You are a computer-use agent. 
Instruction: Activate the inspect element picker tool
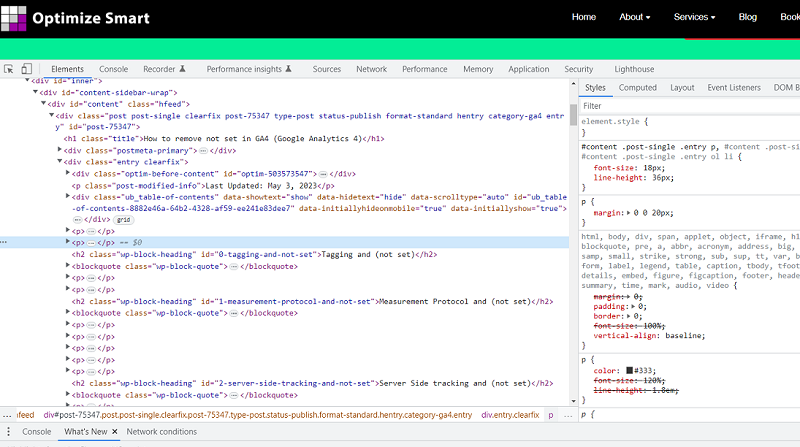[x=9, y=69]
